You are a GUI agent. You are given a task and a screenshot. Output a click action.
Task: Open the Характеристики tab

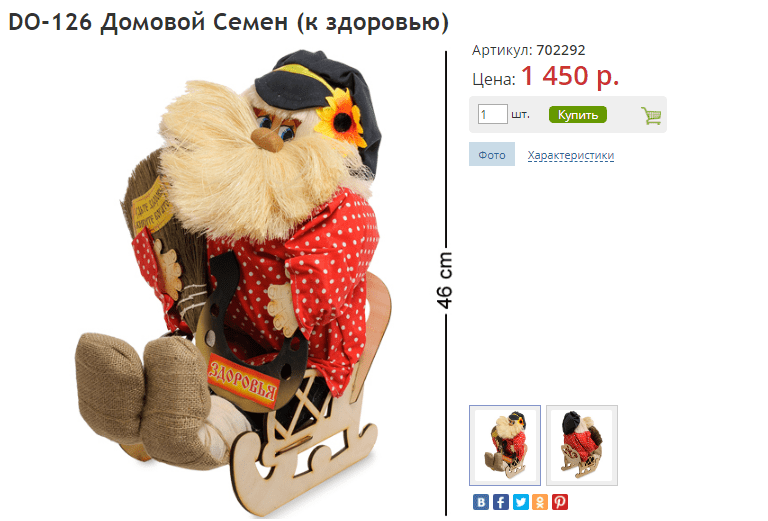571,155
